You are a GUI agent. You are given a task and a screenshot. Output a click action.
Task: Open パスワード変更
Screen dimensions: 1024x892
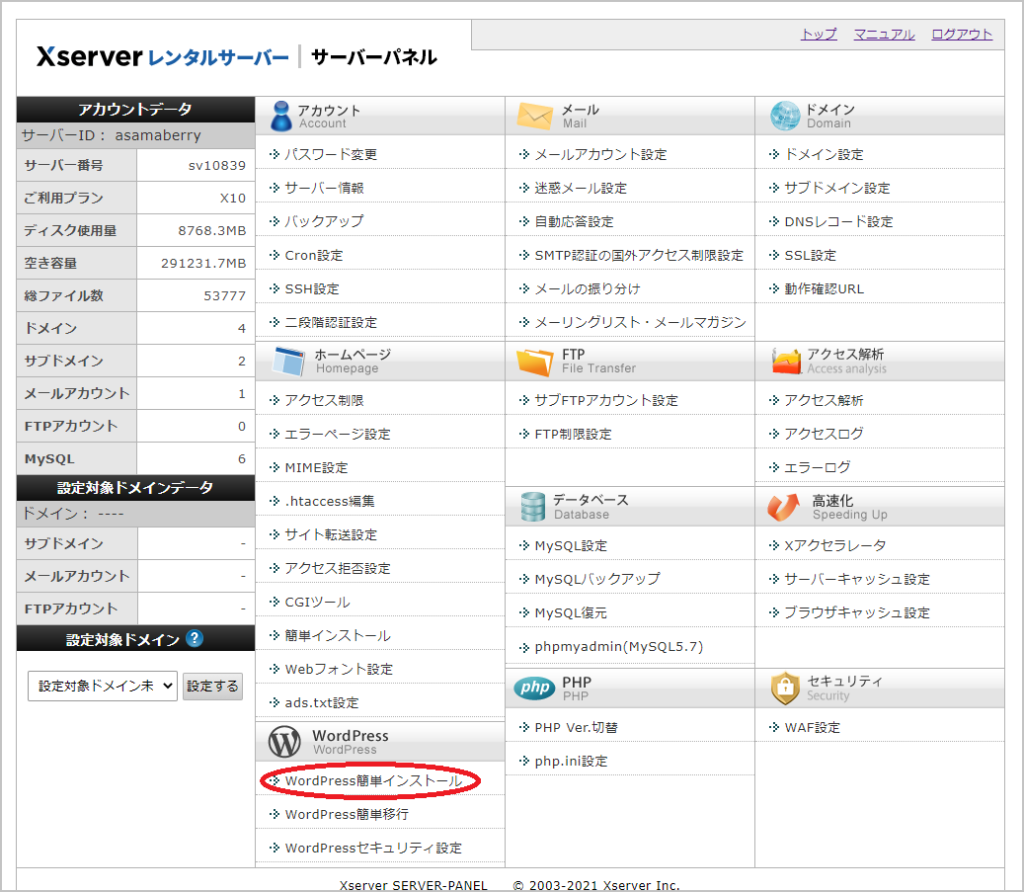click(x=331, y=154)
